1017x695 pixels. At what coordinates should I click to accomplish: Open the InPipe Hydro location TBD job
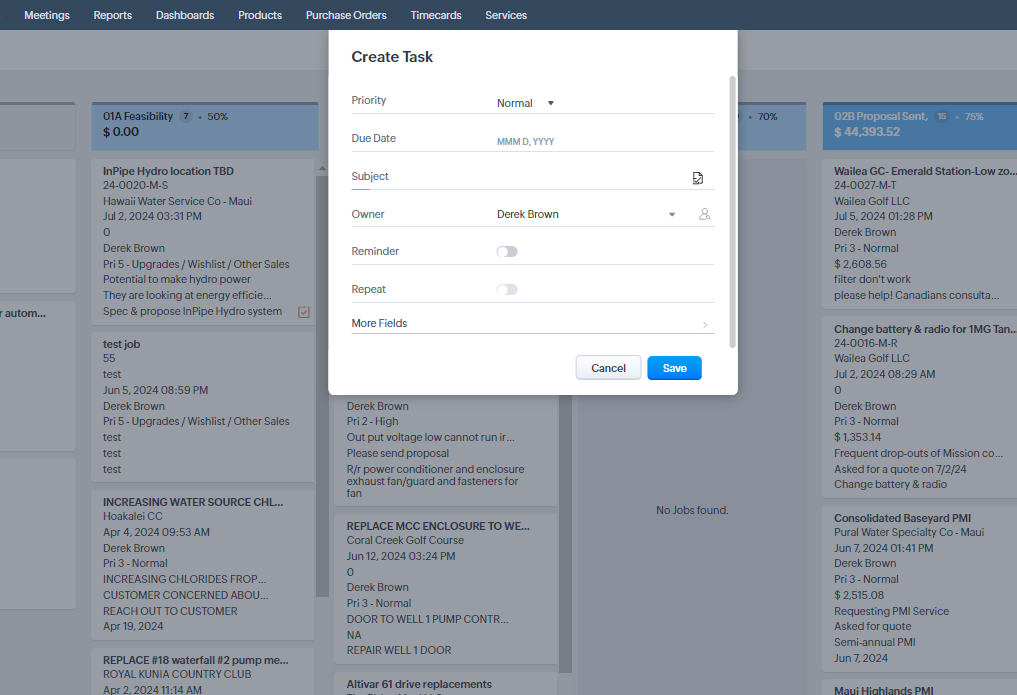point(169,171)
